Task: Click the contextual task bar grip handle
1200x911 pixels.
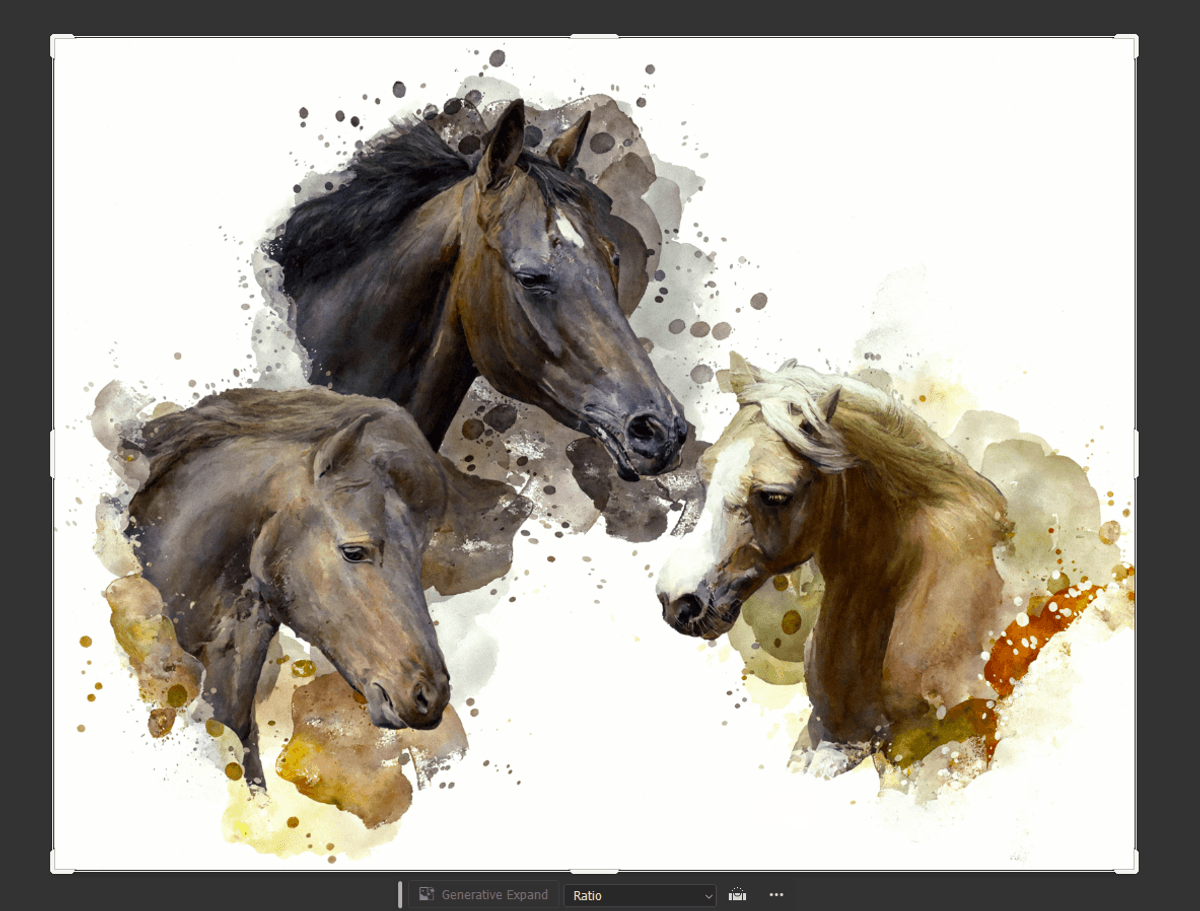Action: click(400, 895)
